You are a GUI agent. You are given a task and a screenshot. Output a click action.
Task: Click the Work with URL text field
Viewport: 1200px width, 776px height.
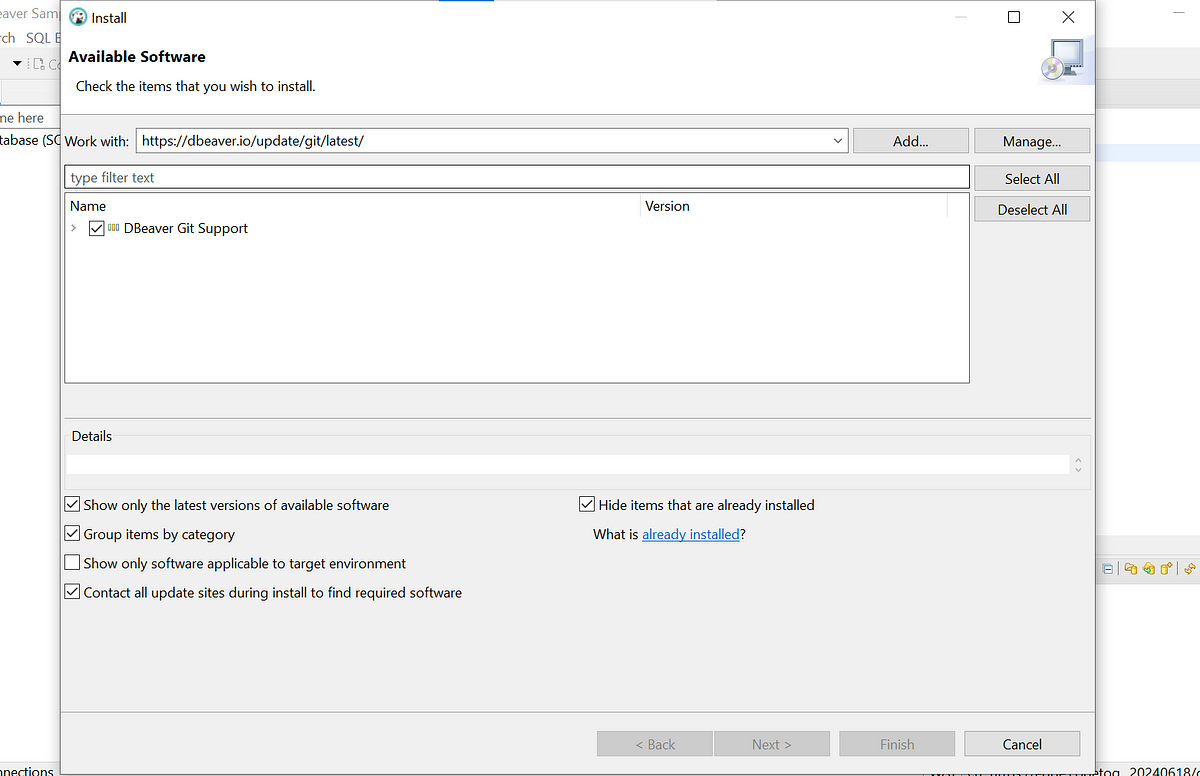point(482,141)
